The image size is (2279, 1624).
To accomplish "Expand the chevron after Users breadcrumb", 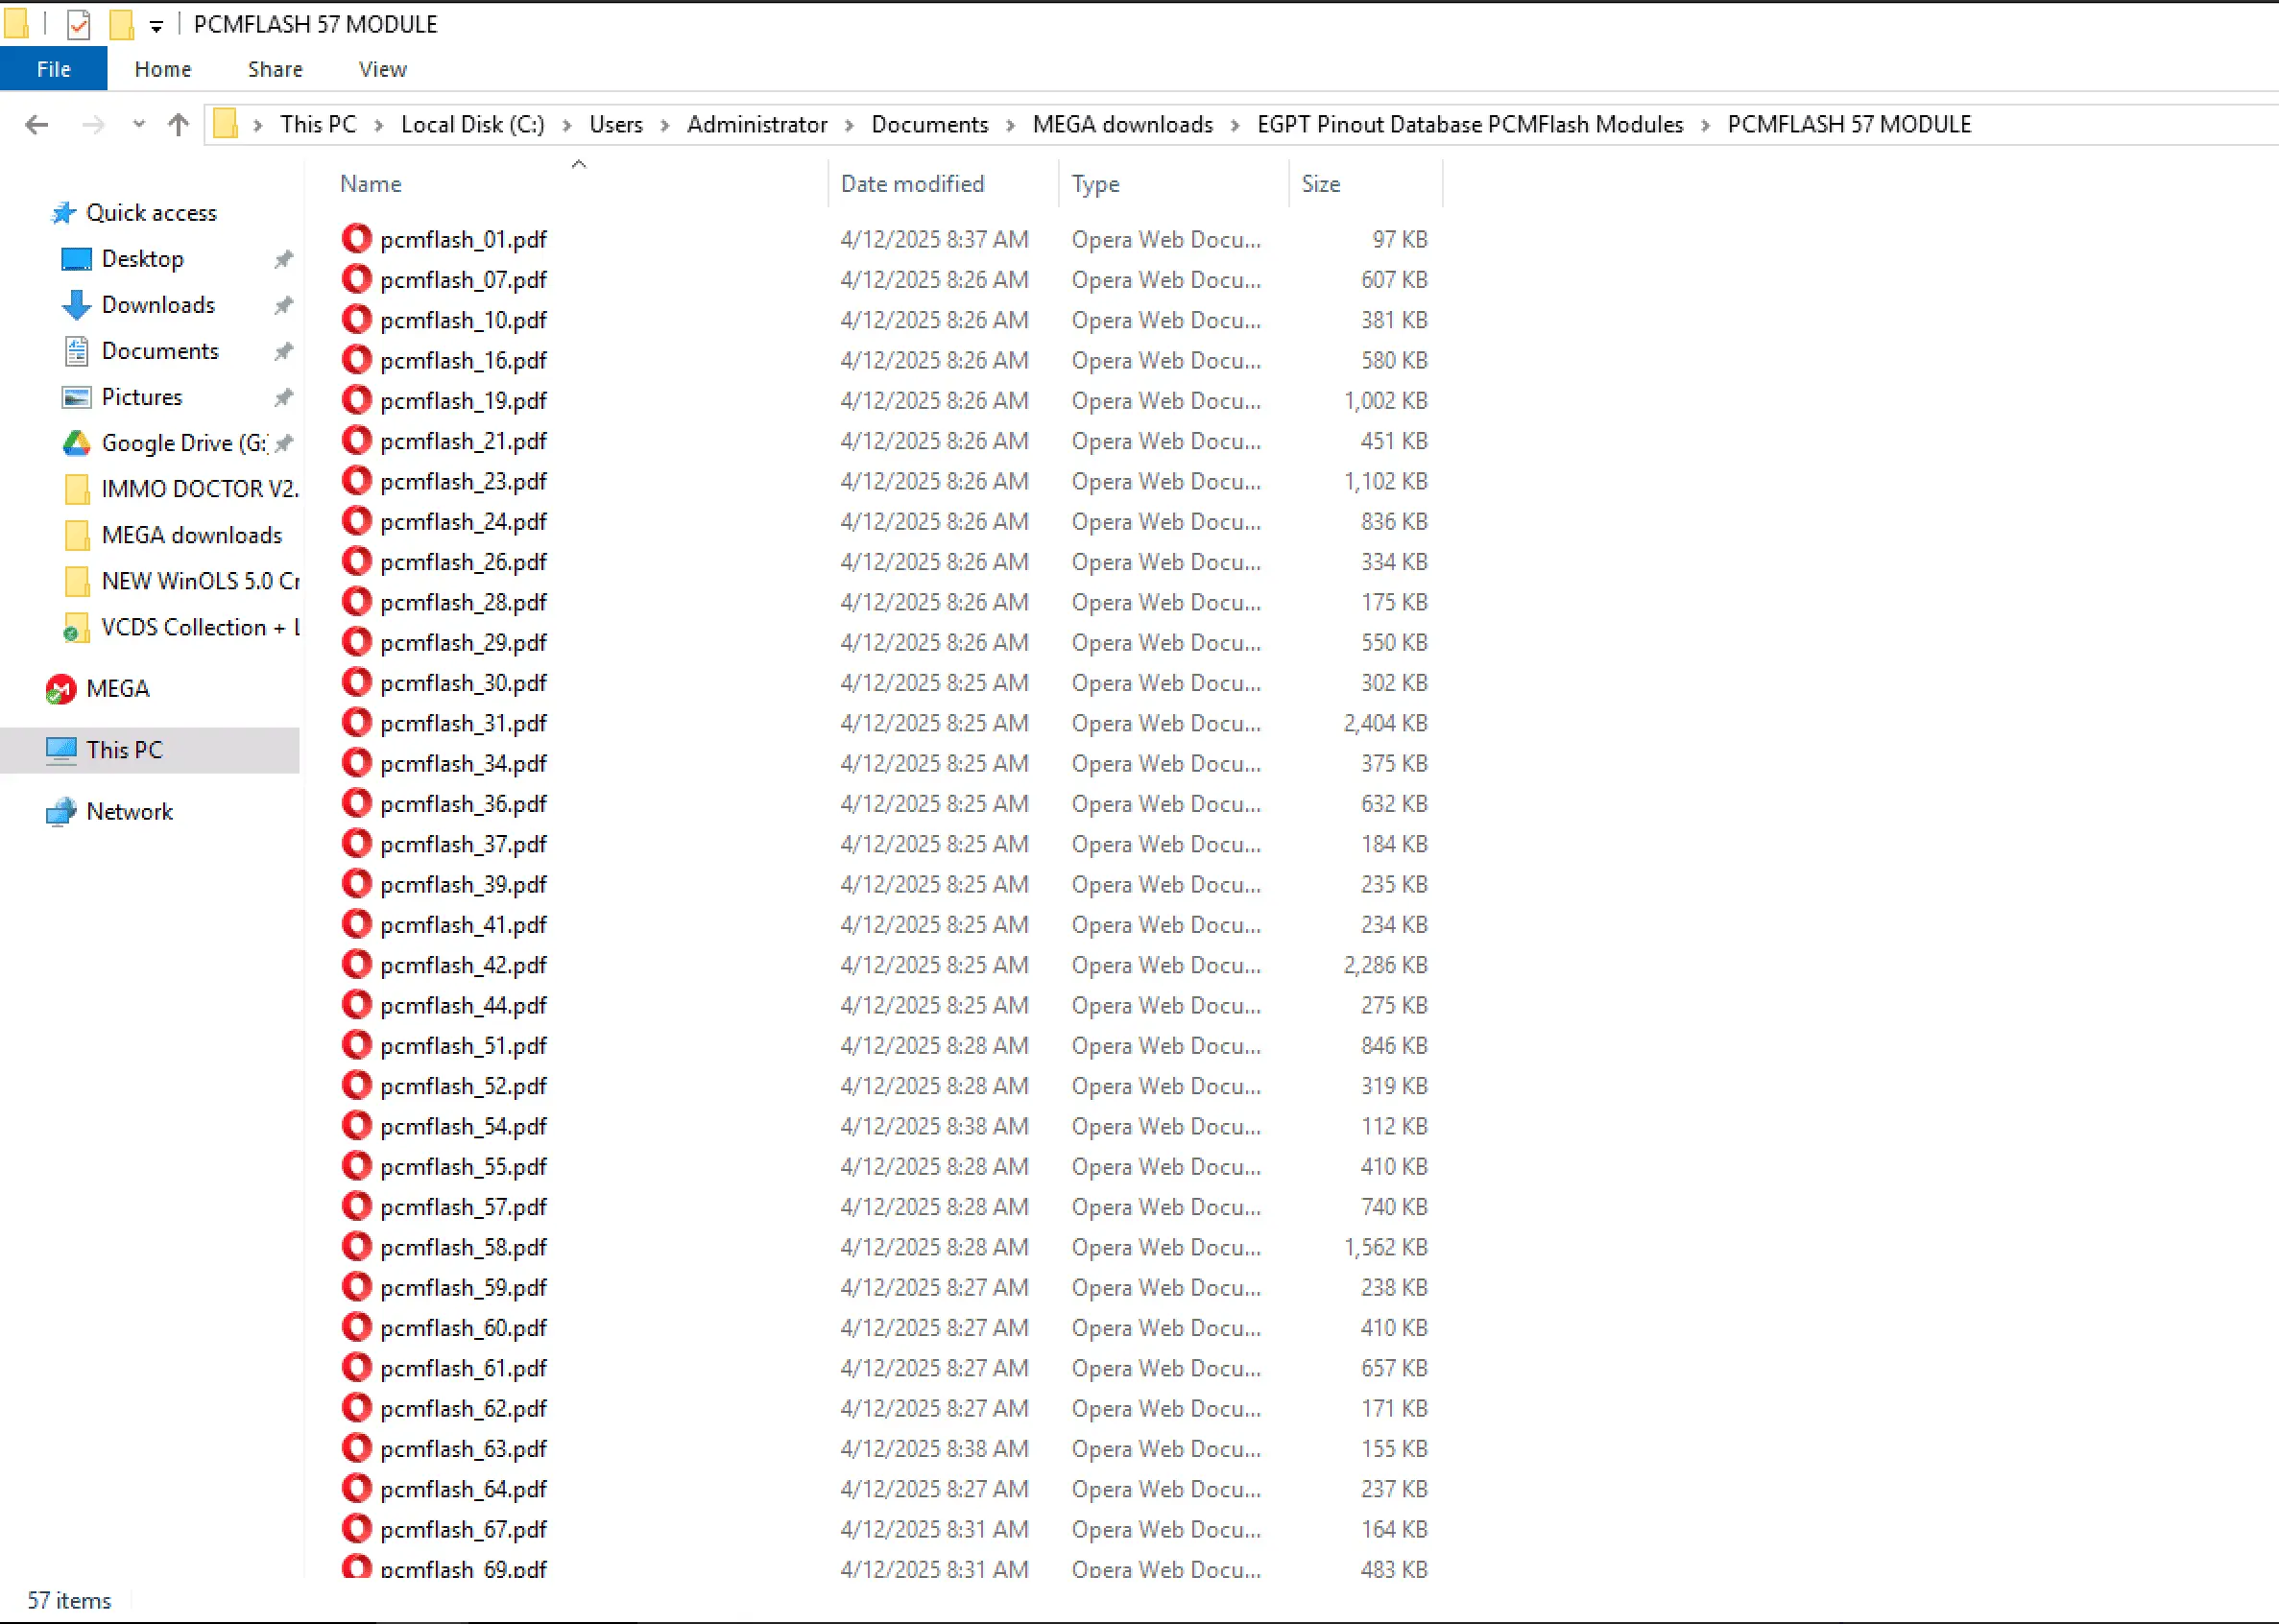I will coord(665,125).
